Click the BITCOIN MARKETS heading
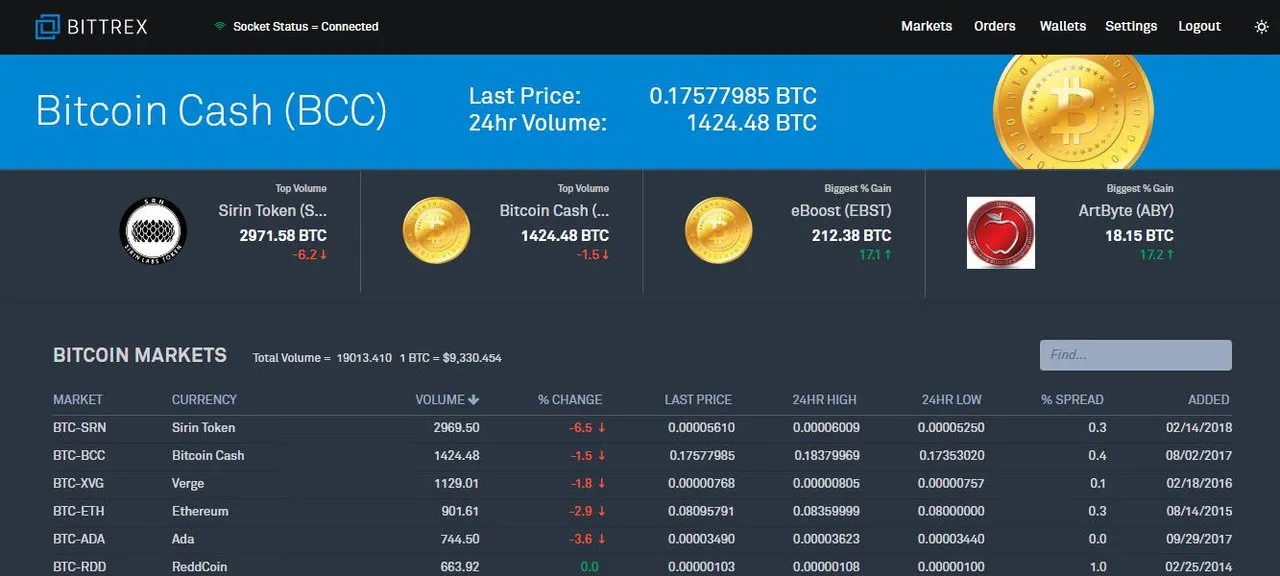This screenshot has height=576, width=1280. click(x=140, y=355)
